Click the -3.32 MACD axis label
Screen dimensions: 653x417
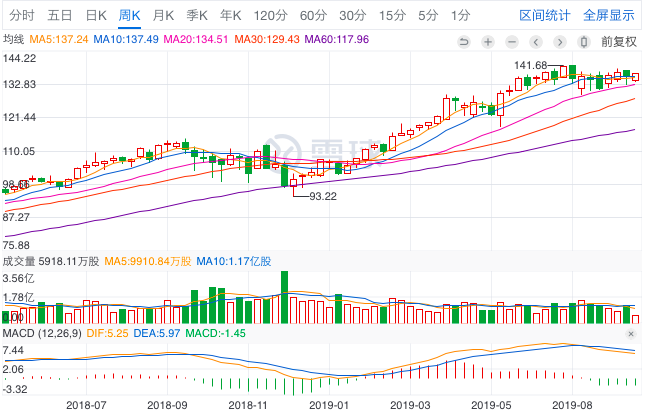point(15,390)
